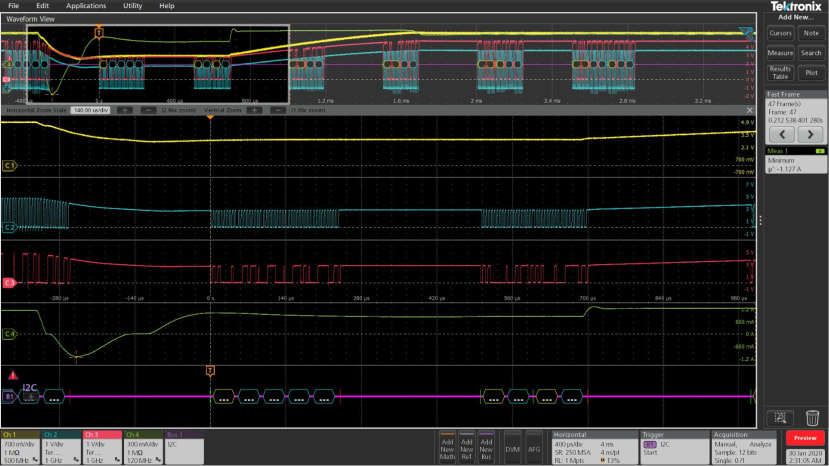Click the Waveform View title
Screen dimensions: 829x466
tap(30, 19)
